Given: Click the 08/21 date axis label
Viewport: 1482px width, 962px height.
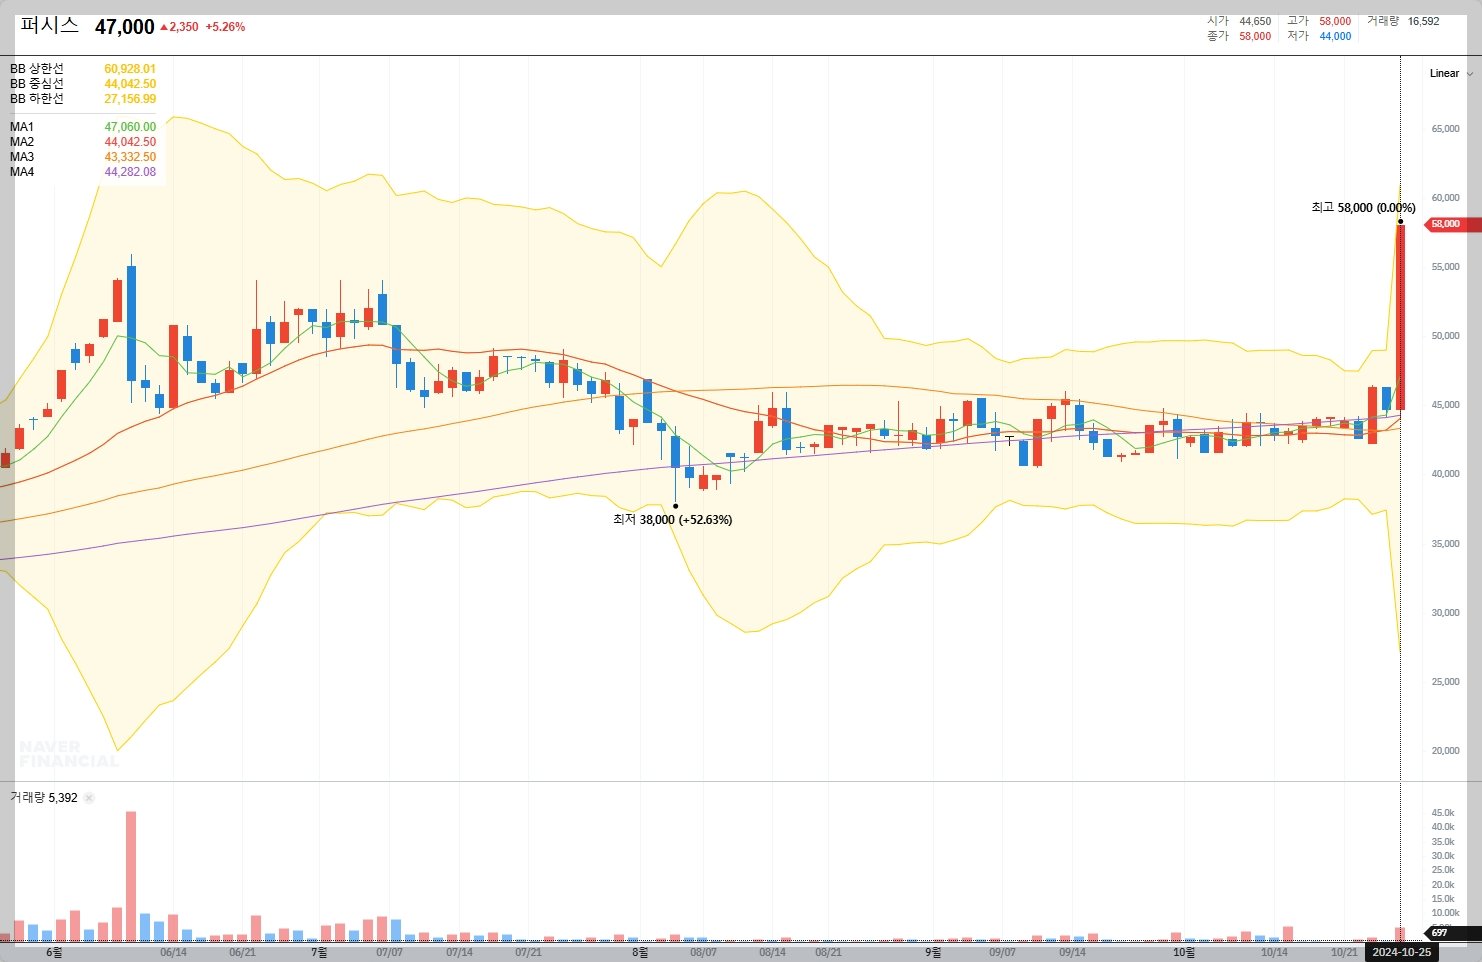Looking at the screenshot, I should click(828, 952).
